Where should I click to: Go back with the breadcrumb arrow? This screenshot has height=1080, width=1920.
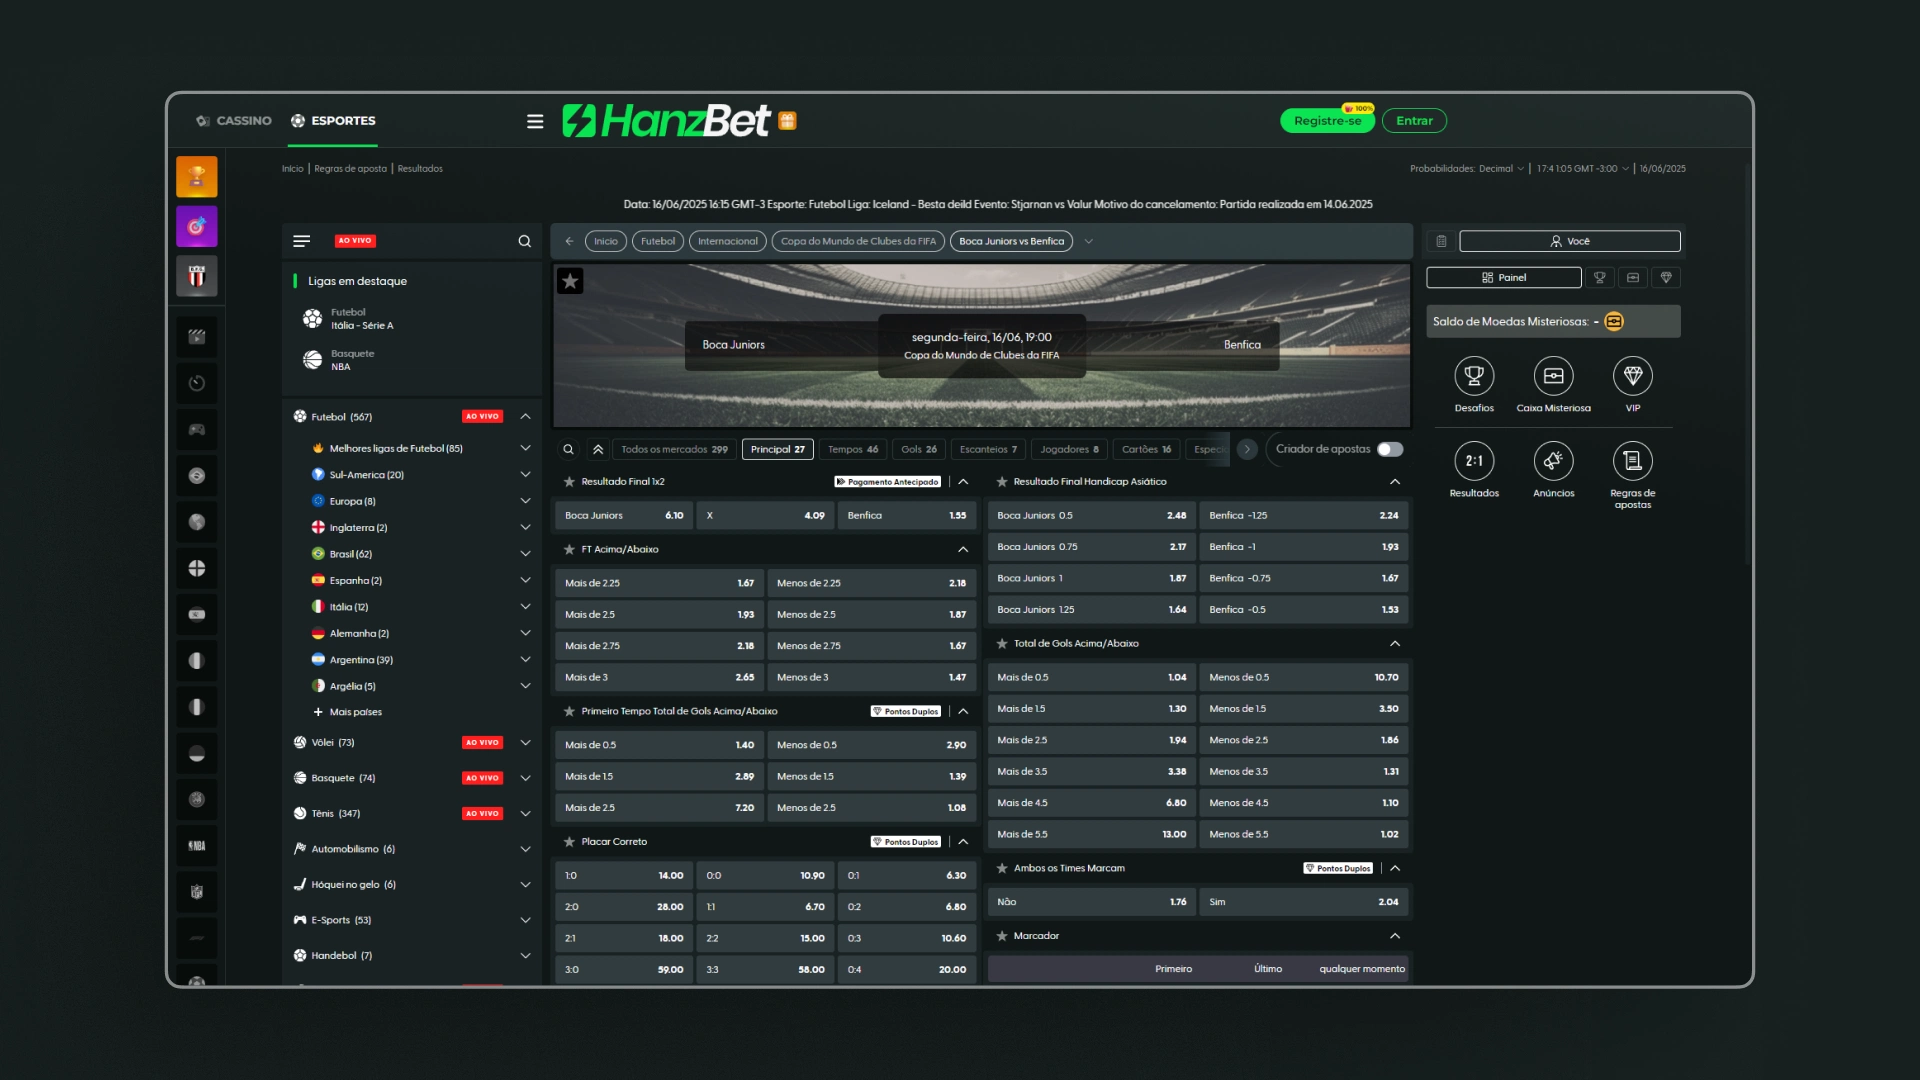coord(569,241)
